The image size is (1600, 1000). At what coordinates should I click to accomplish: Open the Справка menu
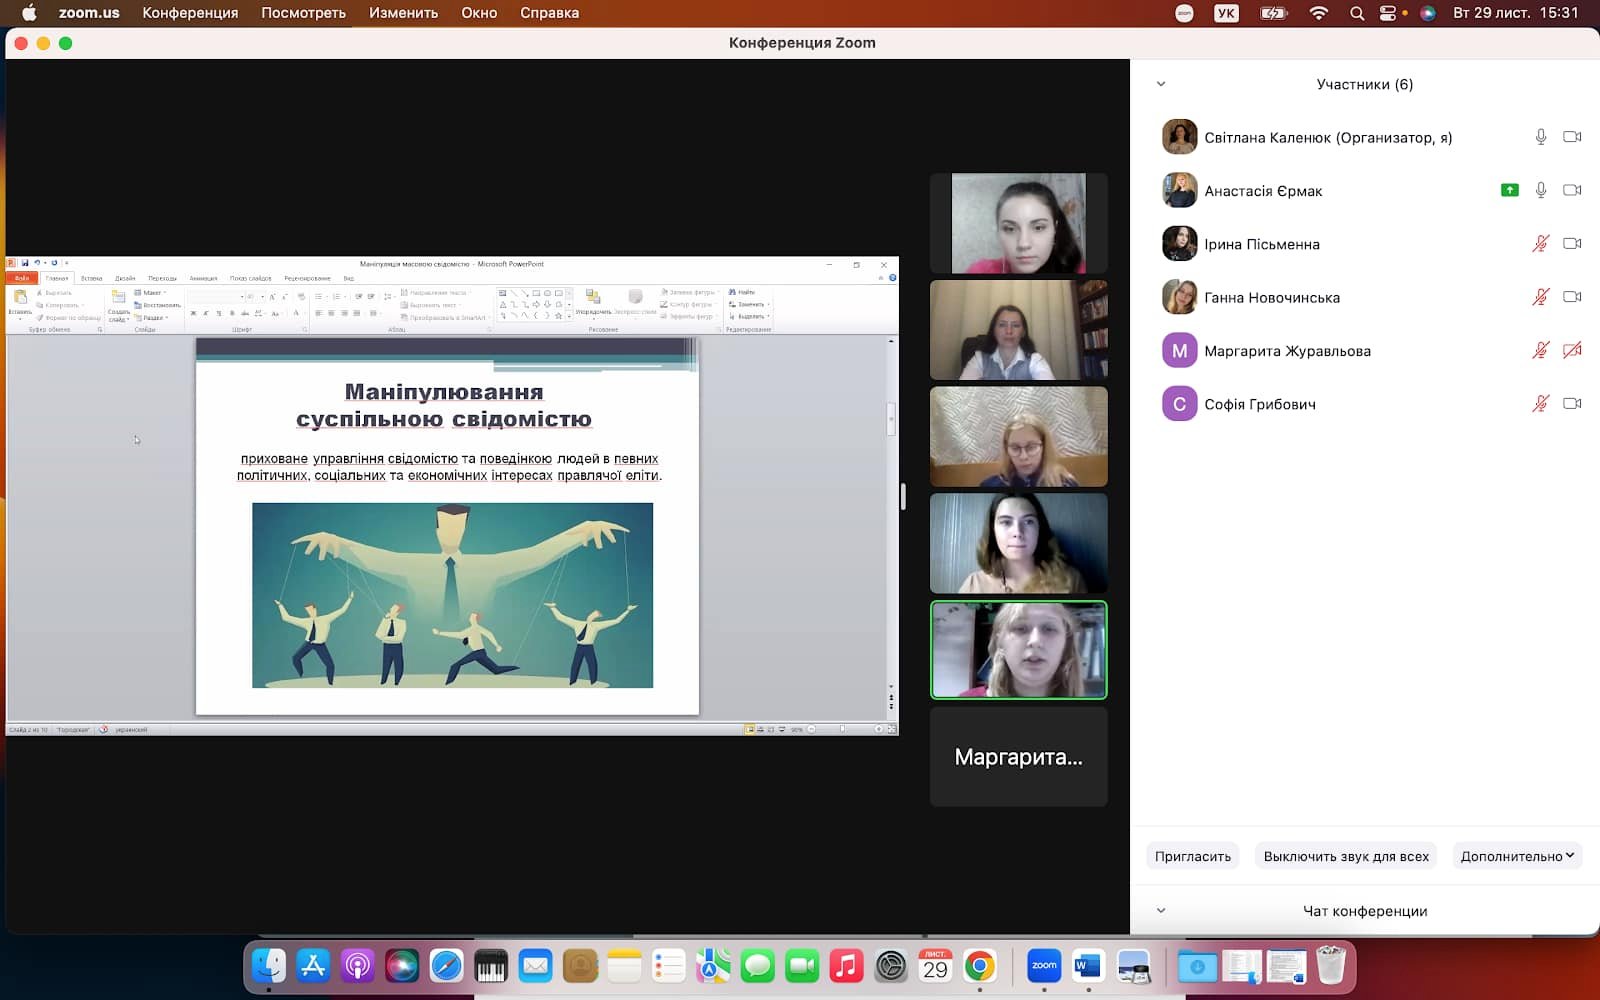[x=549, y=13]
